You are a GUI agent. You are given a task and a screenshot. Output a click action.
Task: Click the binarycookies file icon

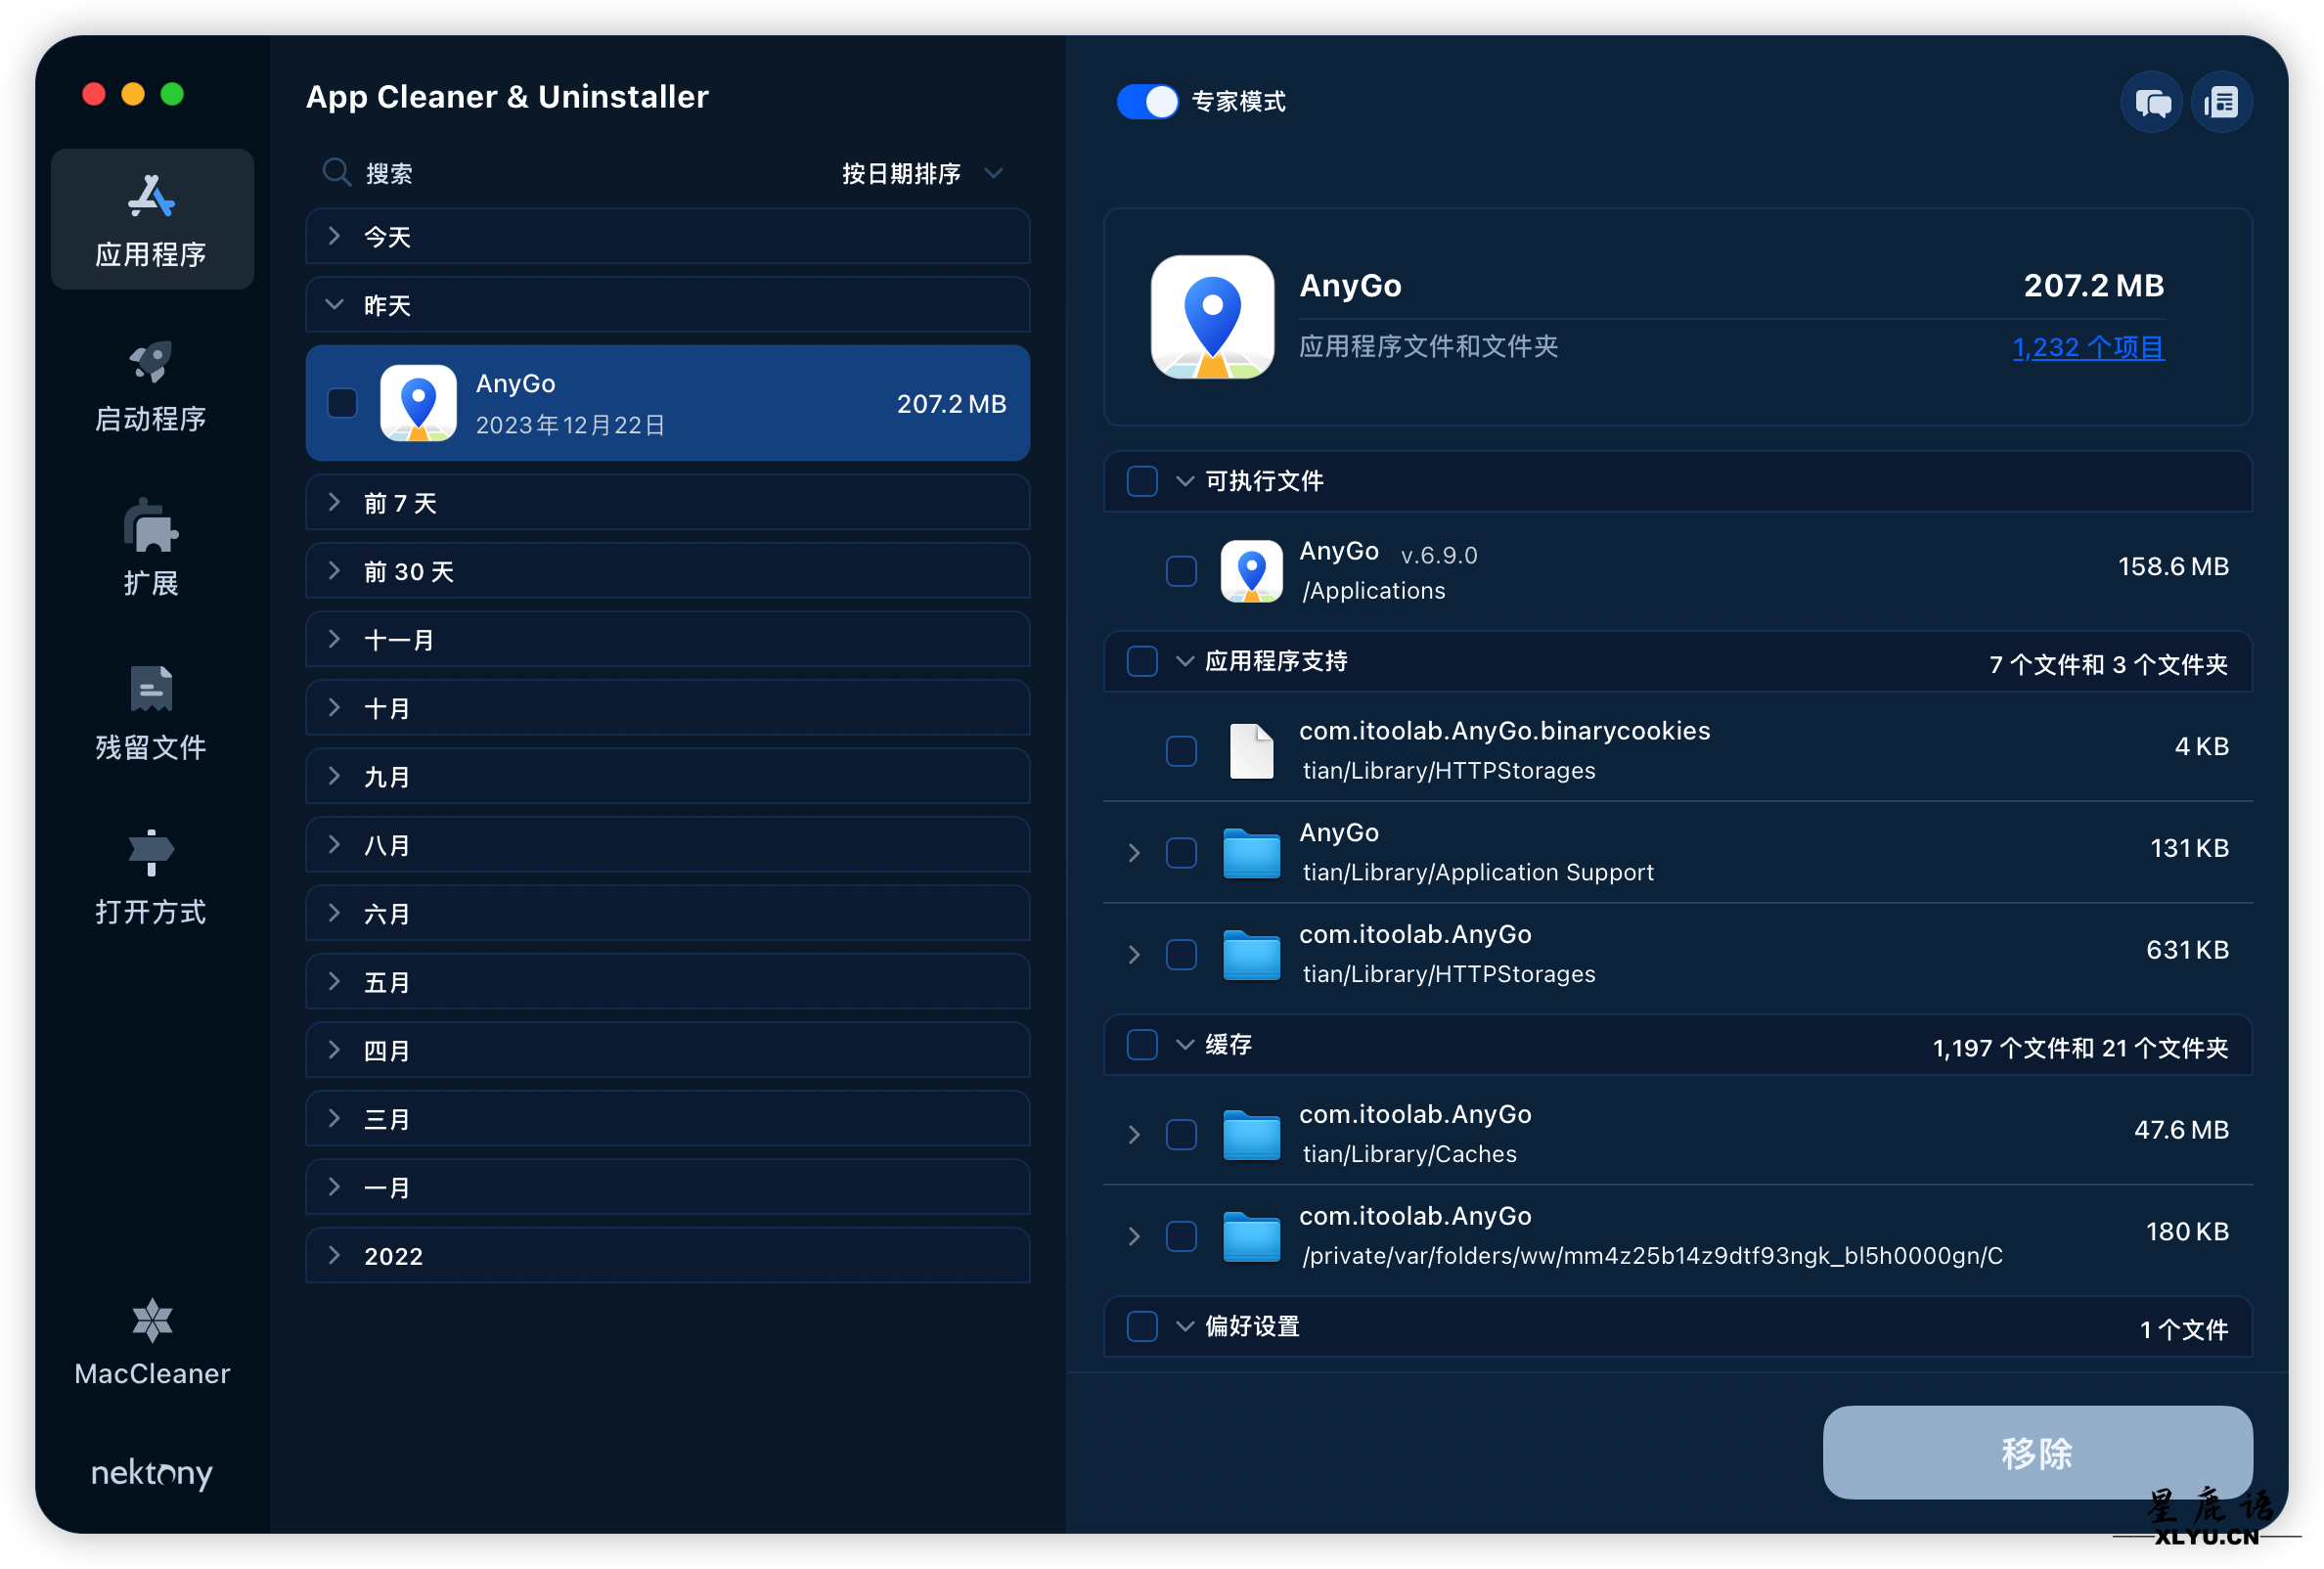(x=1251, y=751)
